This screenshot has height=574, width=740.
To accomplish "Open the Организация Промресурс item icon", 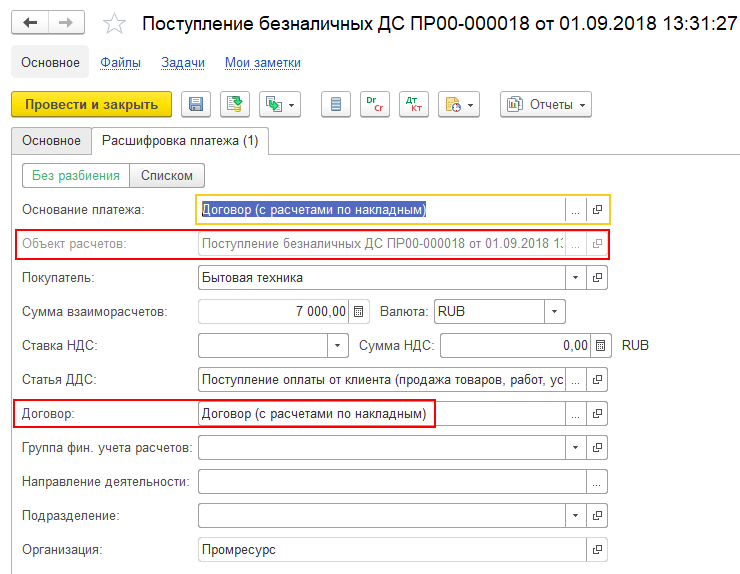I will coord(597,549).
